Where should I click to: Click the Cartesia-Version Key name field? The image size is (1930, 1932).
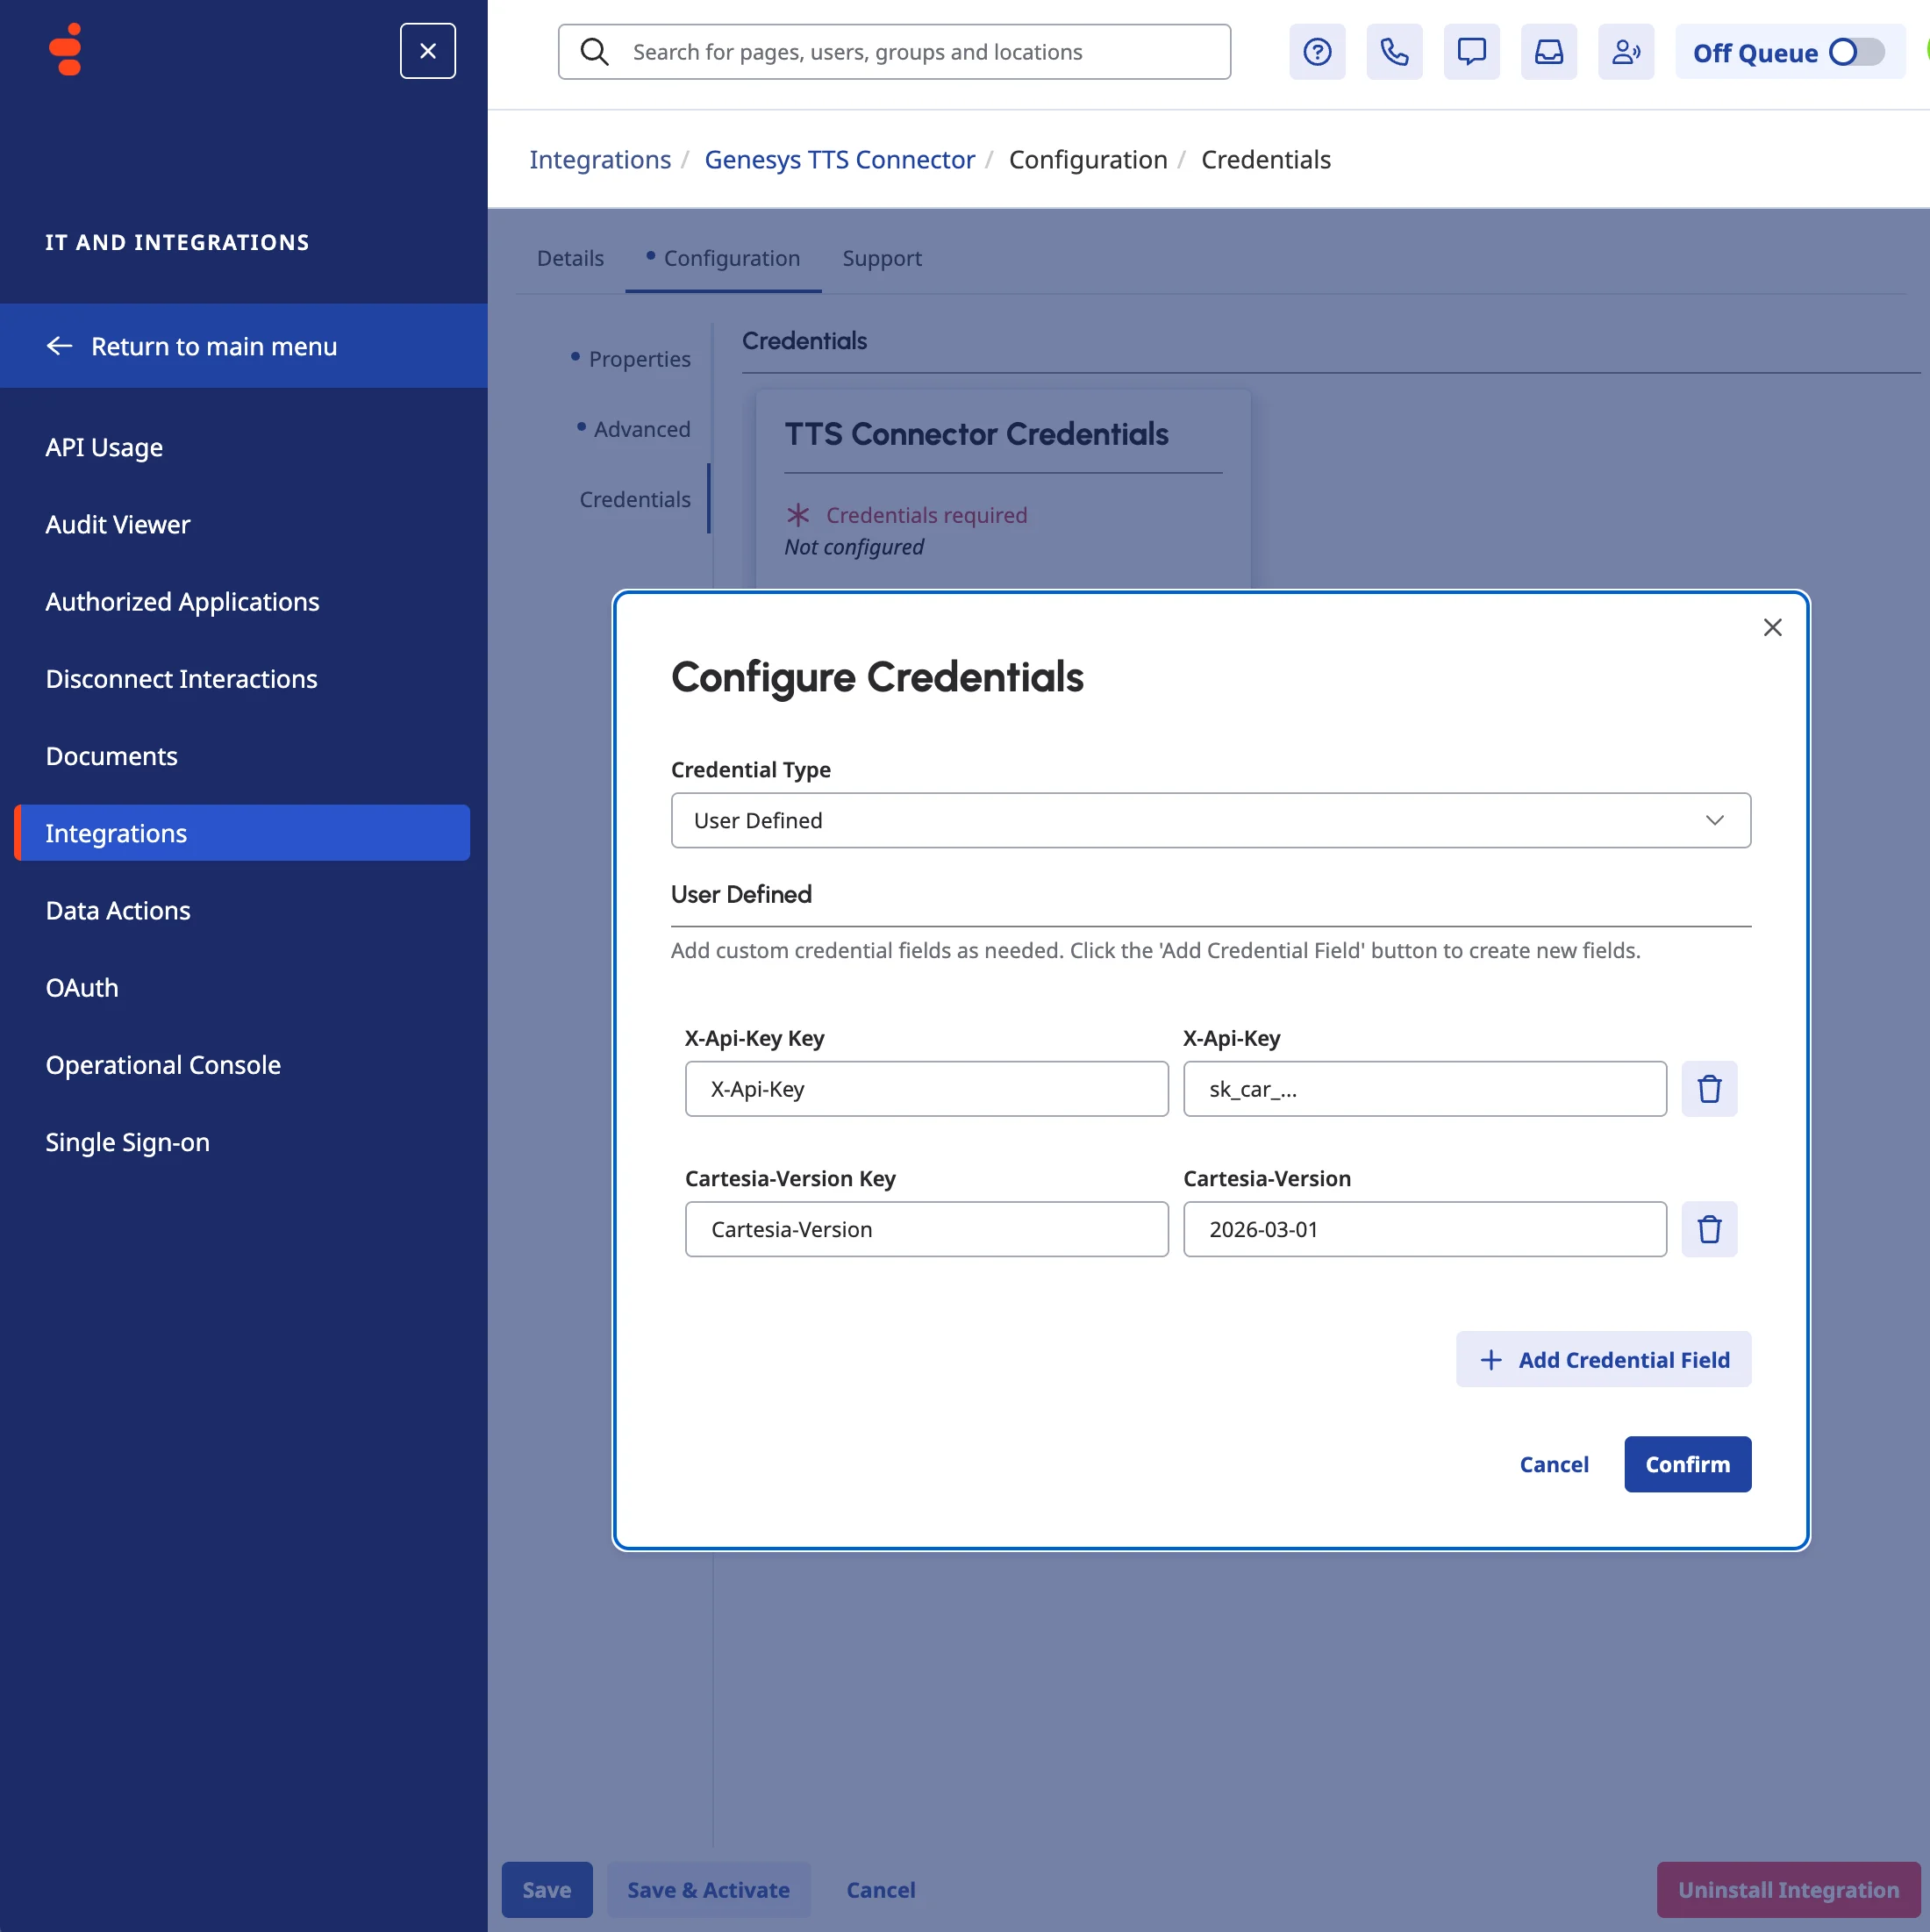pos(926,1229)
